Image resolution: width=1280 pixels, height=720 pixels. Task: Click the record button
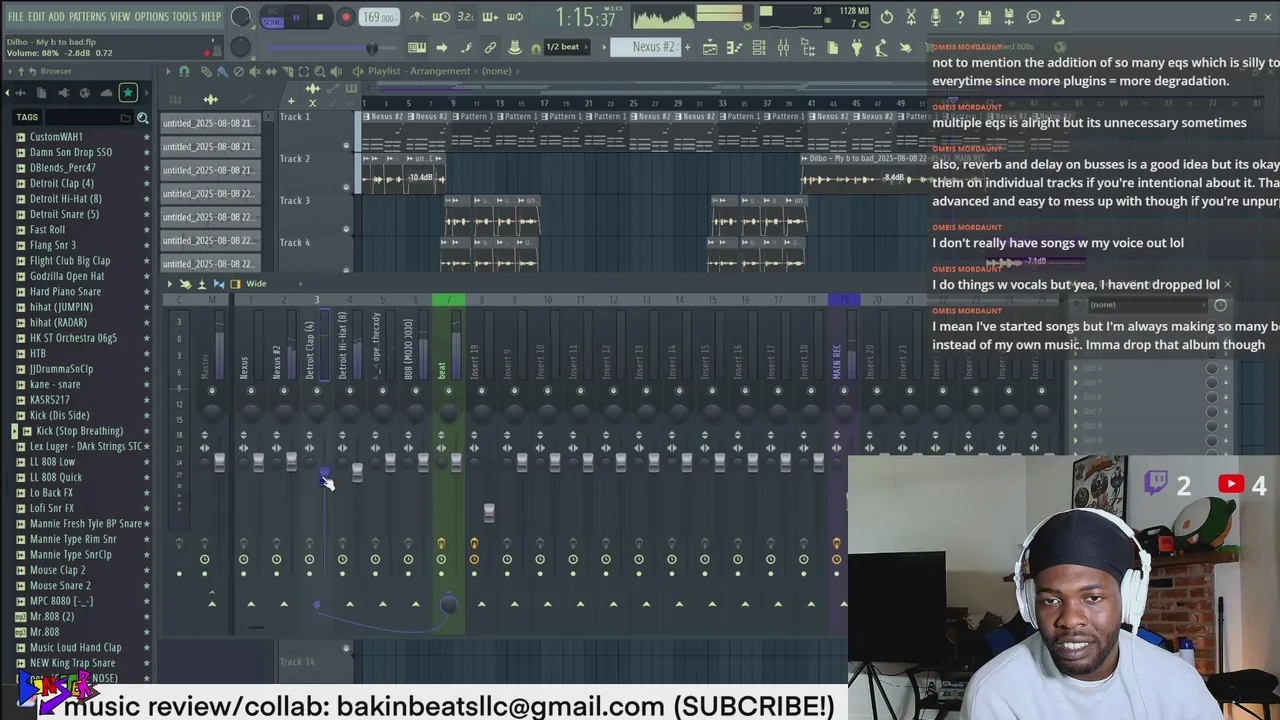(x=345, y=17)
